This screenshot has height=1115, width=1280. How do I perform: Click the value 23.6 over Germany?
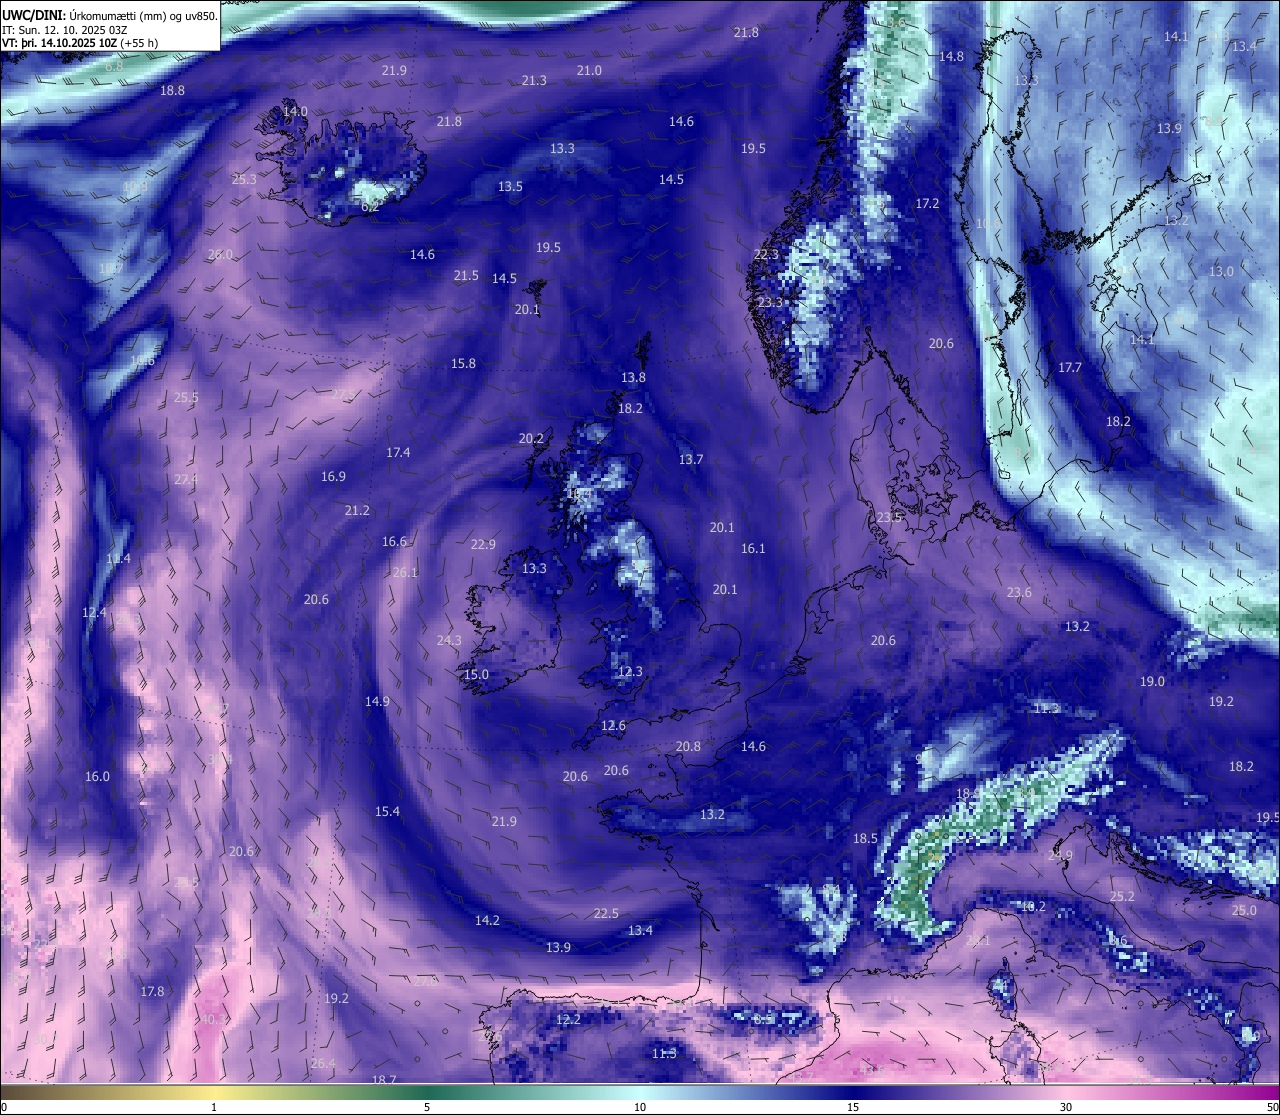[1019, 592]
